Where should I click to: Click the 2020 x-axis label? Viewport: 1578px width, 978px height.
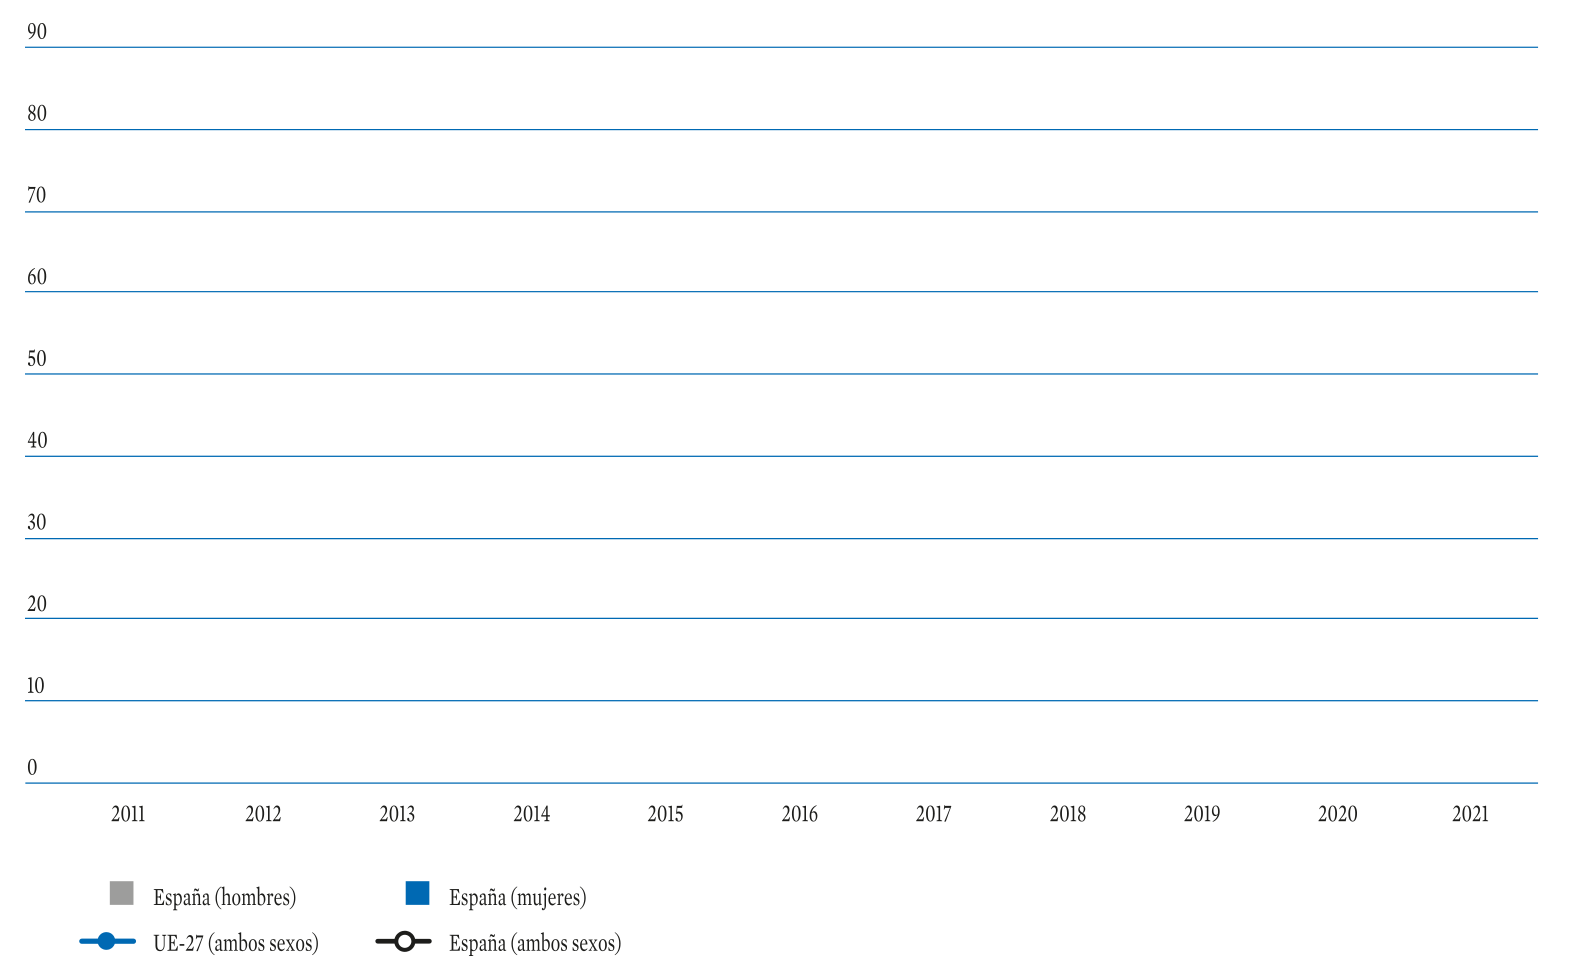(x=1337, y=814)
